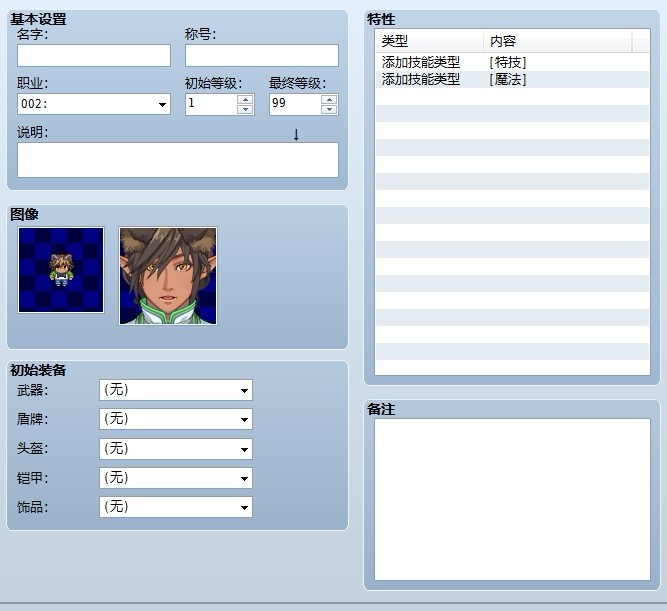Open the 职业 class dropdown showing 002:
This screenshot has width=667, height=611.
94,104
